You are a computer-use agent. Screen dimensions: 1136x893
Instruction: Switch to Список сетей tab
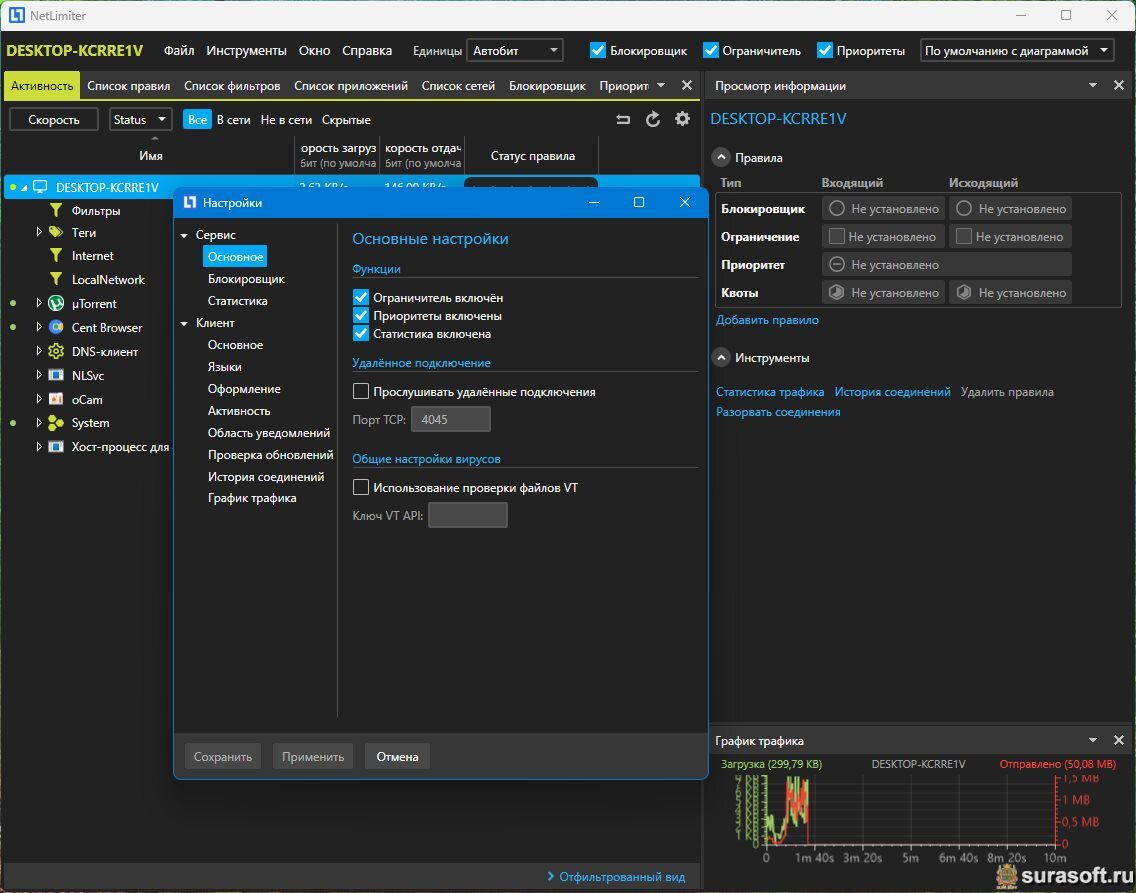pyautogui.click(x=458, y=85)
